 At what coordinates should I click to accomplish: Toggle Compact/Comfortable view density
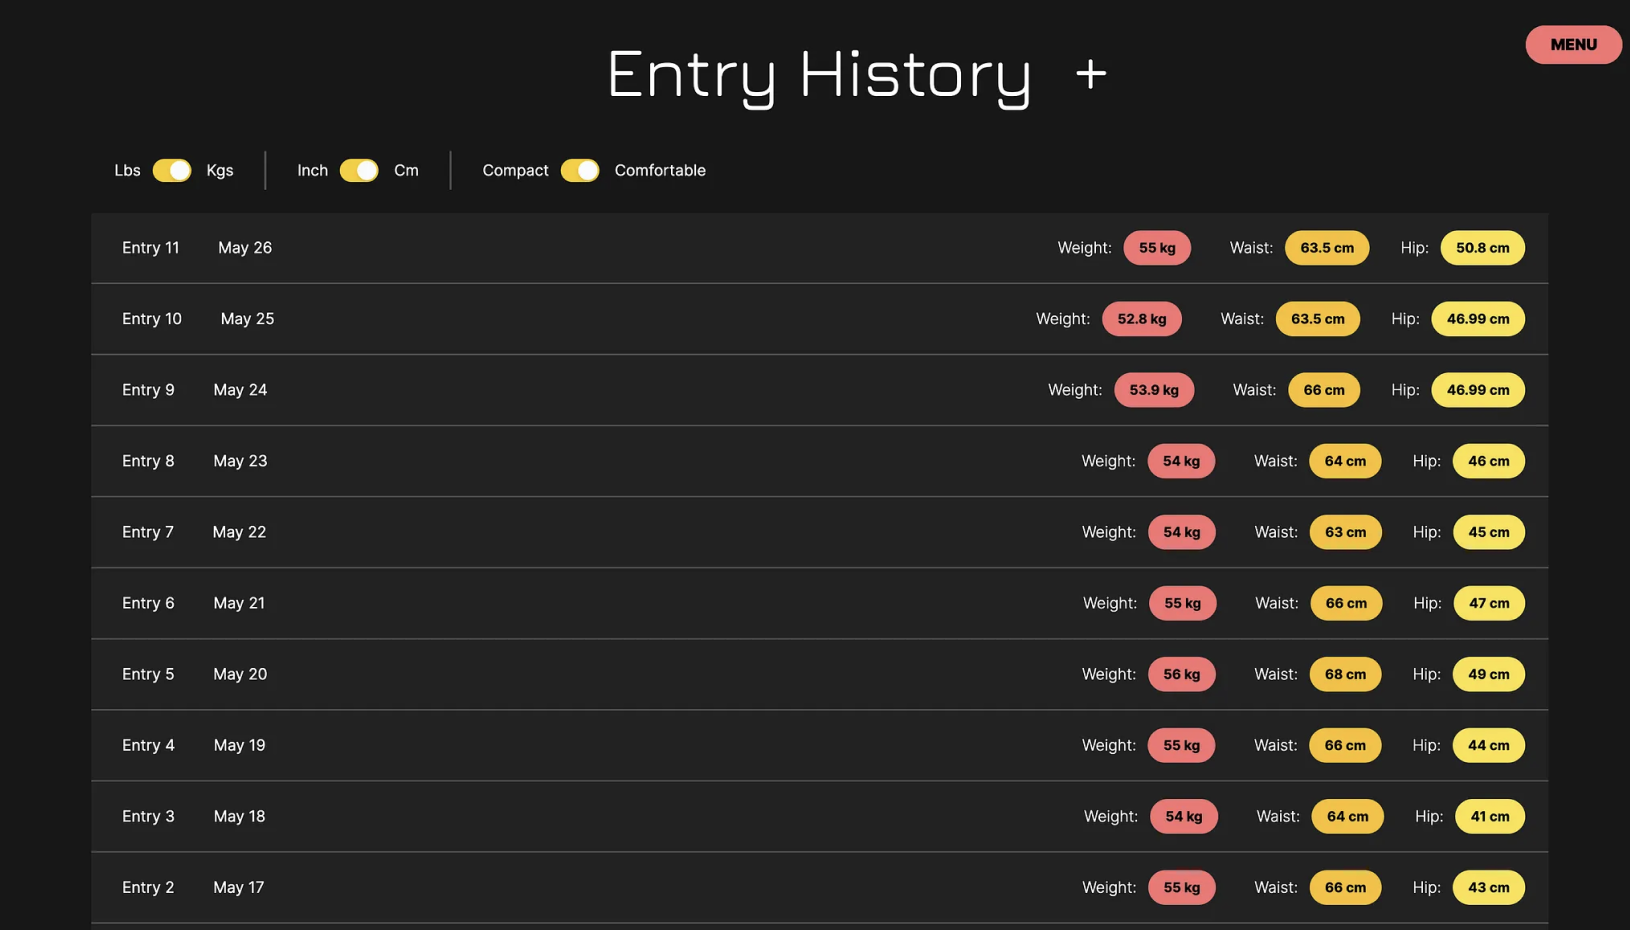(x=580, y=171)
